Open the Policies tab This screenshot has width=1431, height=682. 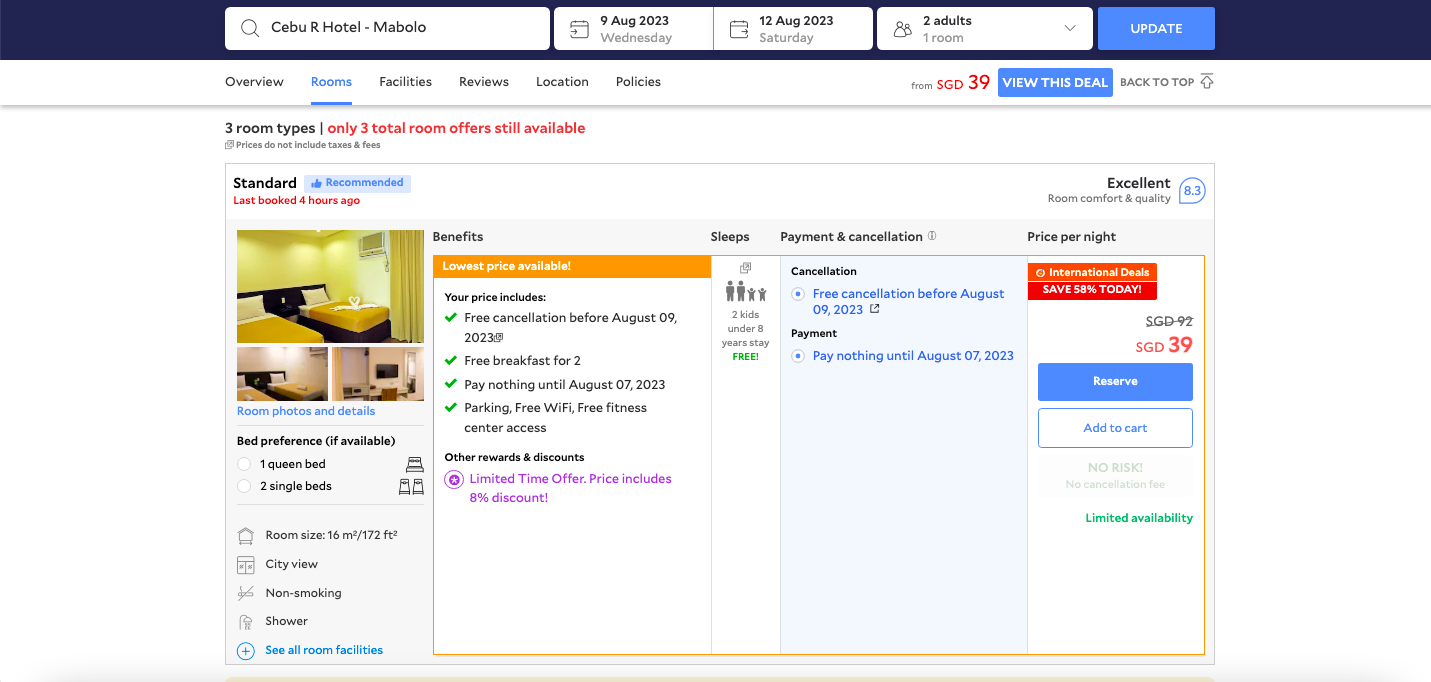coord(638,82)
